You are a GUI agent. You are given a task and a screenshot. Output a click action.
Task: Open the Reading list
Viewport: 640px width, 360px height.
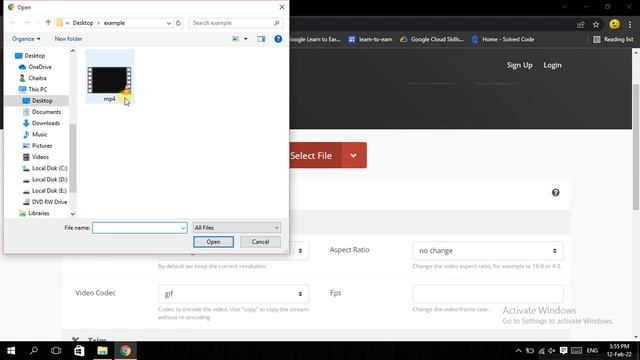(613, 39)
